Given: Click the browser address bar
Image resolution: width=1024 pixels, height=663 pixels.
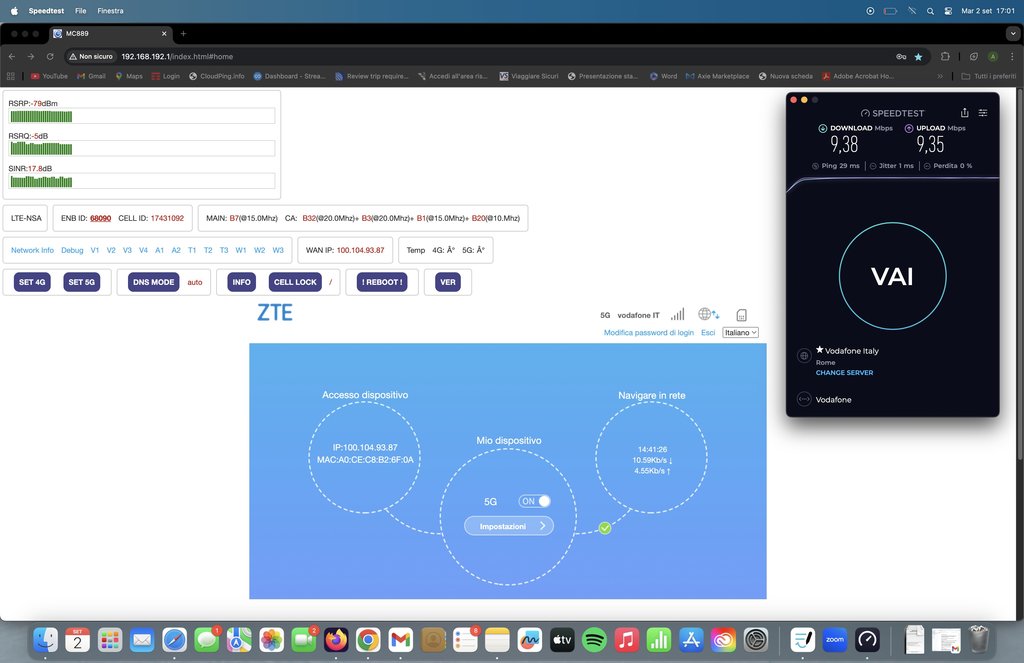Looking at the screenshot, I should coord(483,56).
